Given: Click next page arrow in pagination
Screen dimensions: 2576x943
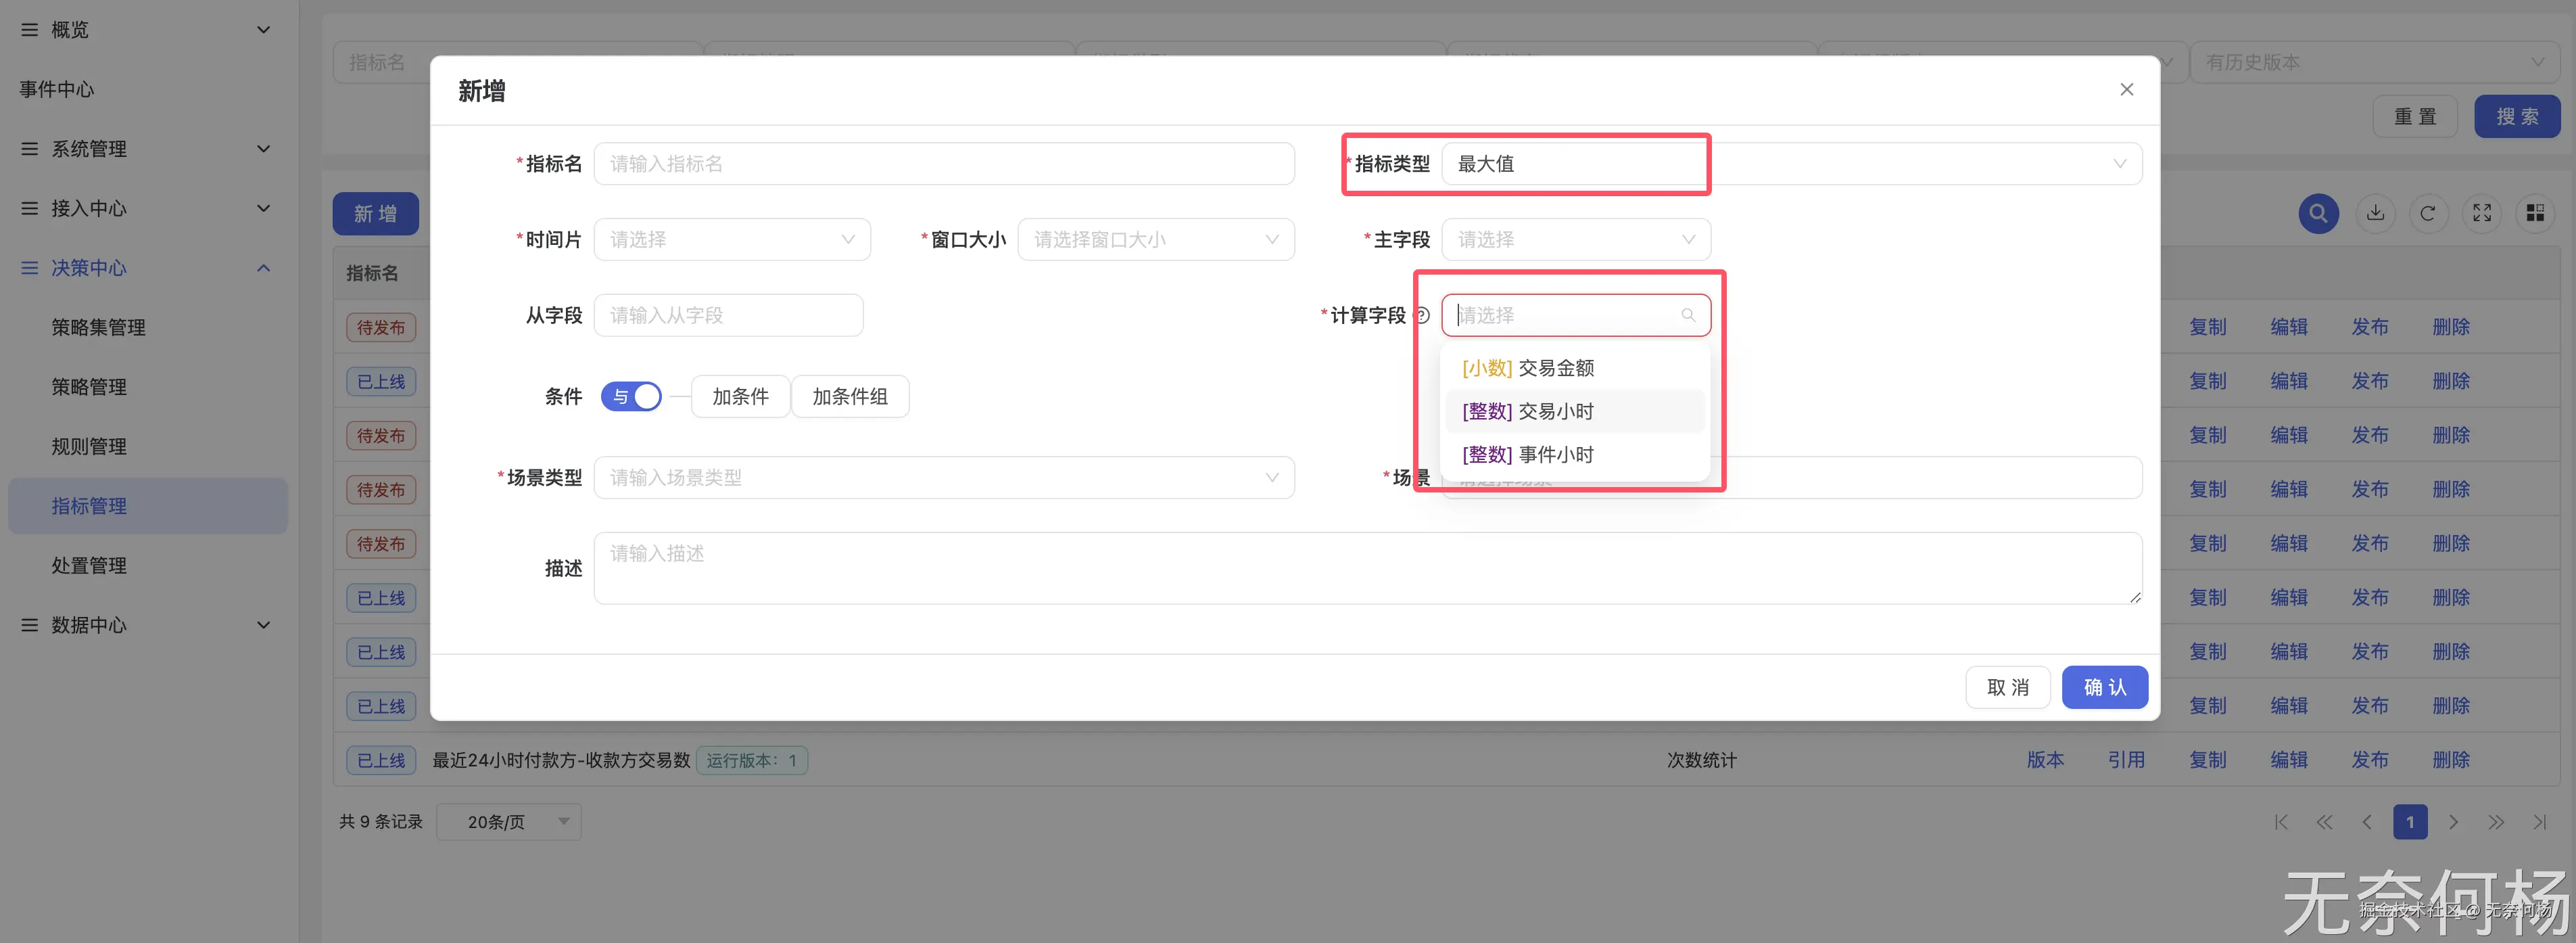Looking at the screenshot, I should click(x=2453, y=822).
